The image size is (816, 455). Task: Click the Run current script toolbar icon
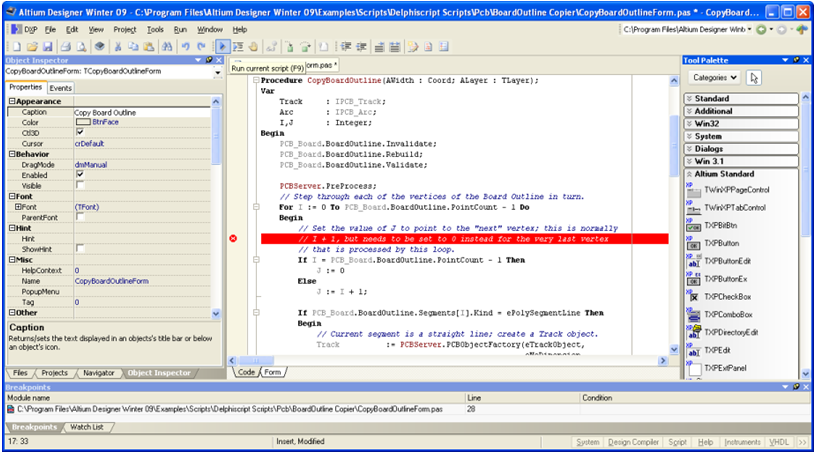tap(222, 47)
